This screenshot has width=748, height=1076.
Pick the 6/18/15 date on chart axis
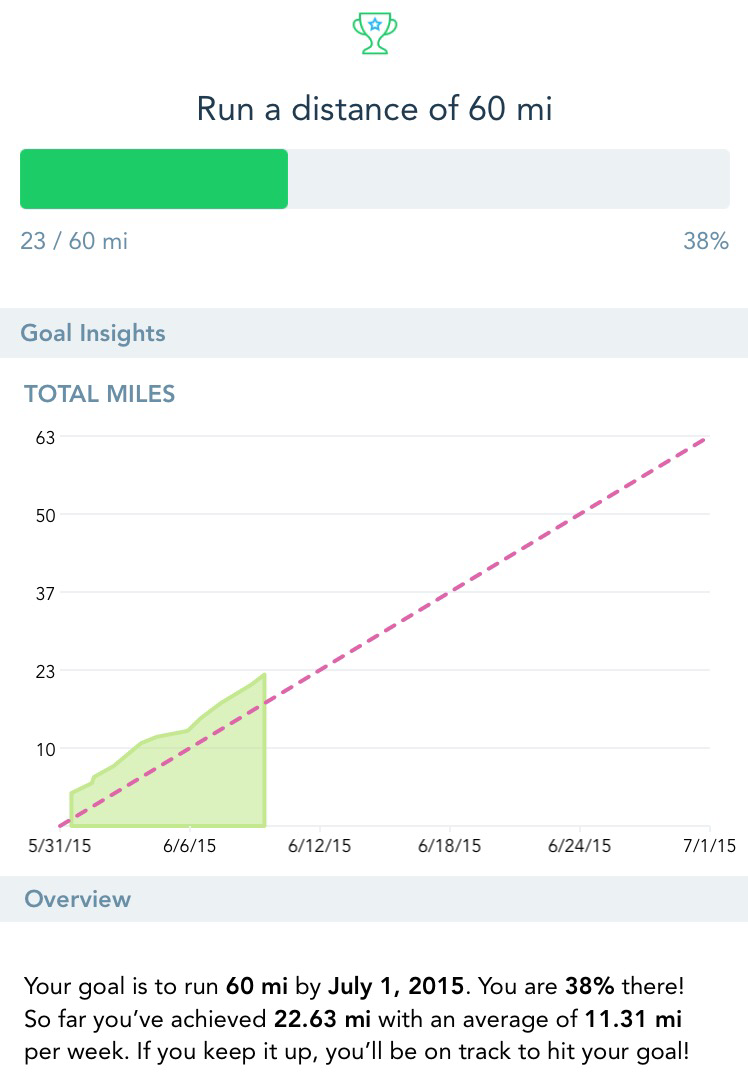(x=449, y=846)
